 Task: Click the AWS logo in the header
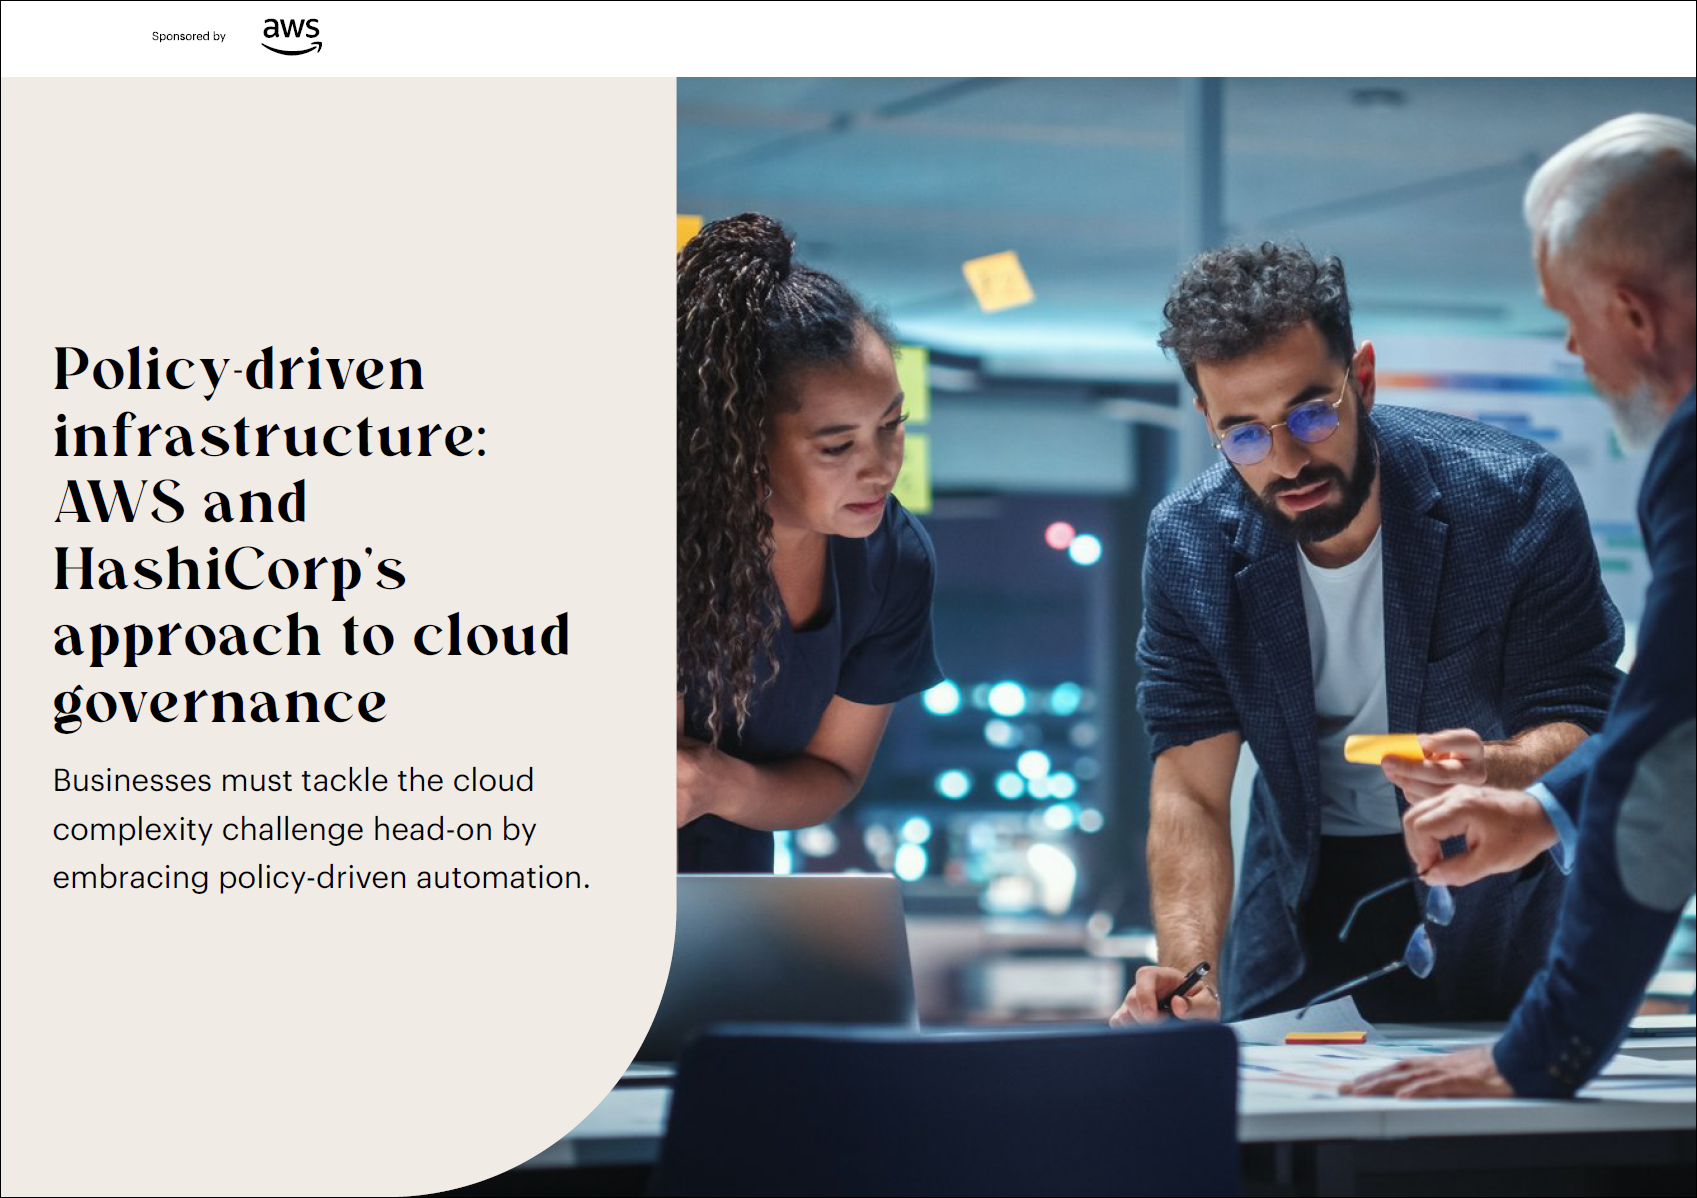[x=291, y=36]
